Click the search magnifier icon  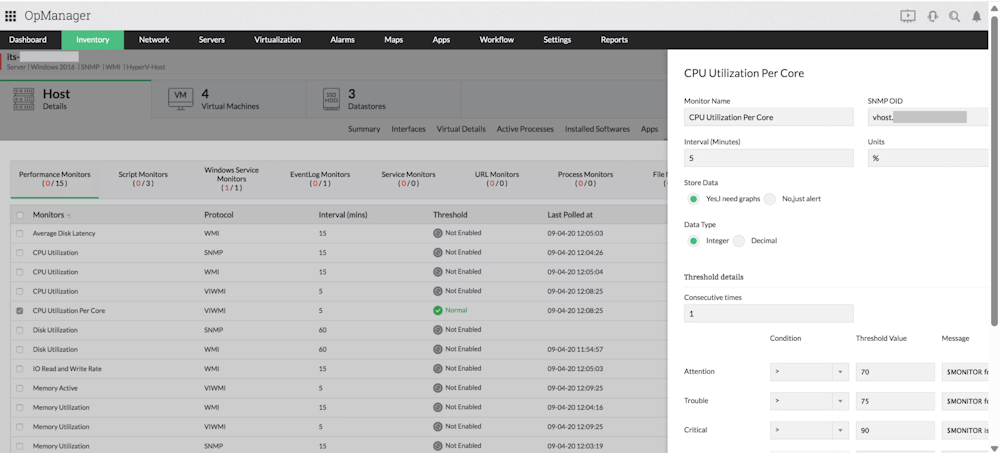point(954,17)
